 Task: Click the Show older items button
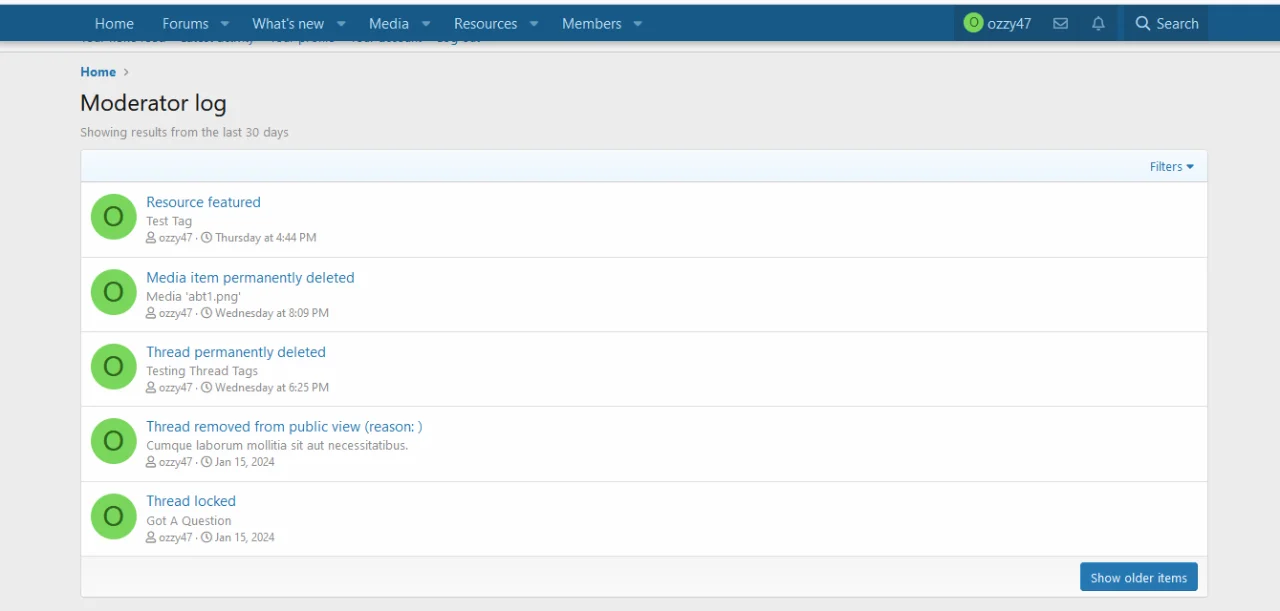point(1138,577)
